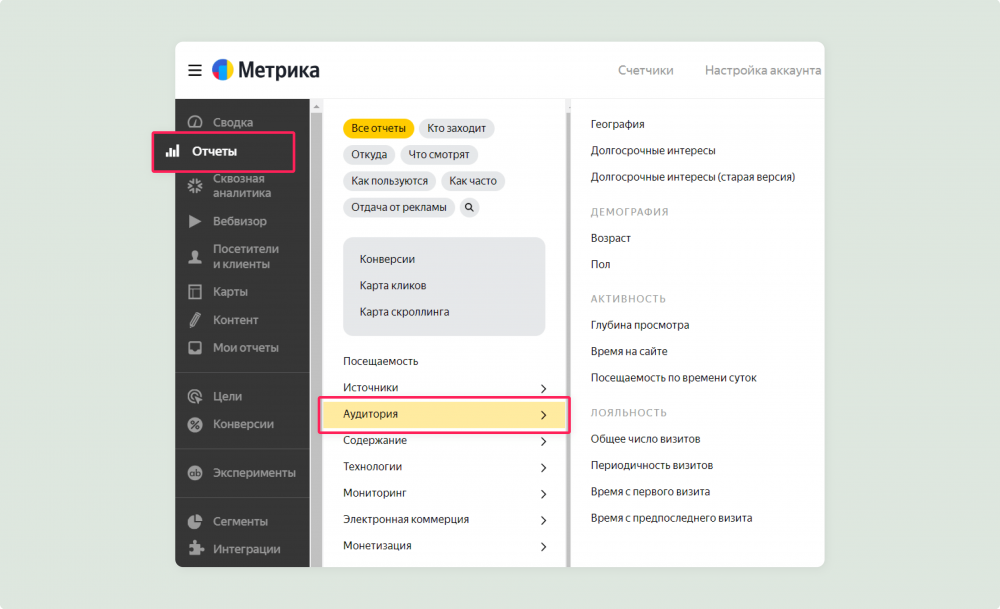Expand the Мониторинг submenu arrow

point(543,494)
